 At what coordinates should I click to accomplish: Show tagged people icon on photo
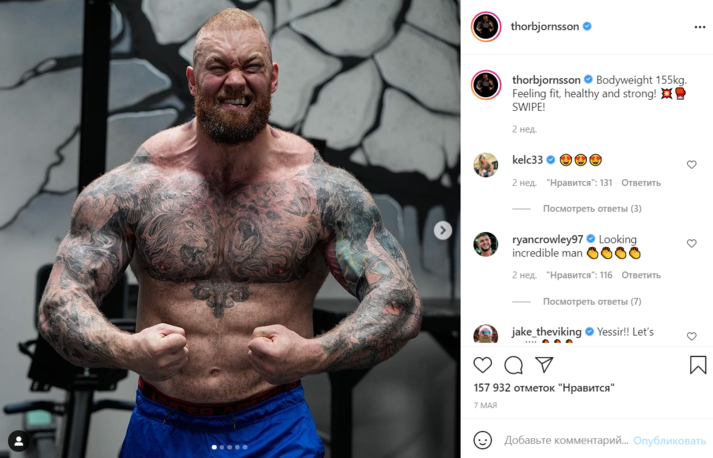coord(19,441)
